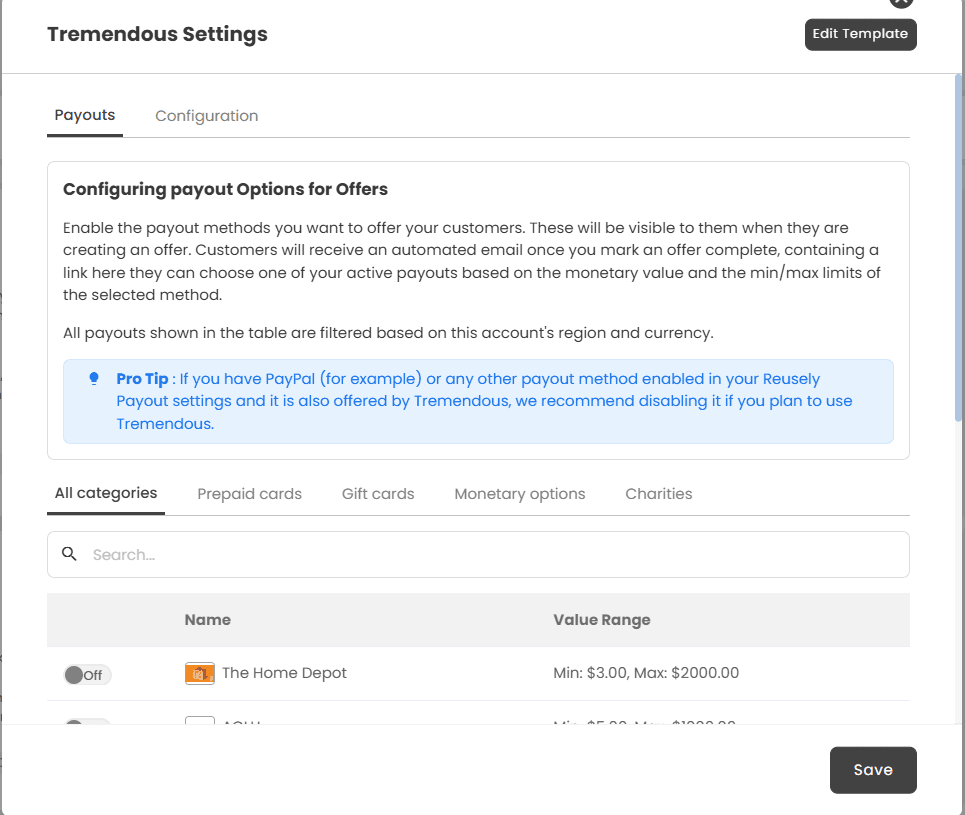
Task: Click the Pro Tip lightbulb icon
Action: pos(94,379)
